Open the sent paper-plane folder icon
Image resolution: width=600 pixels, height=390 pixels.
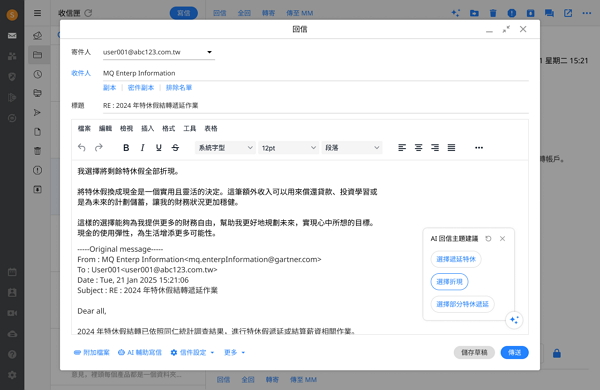click(x=37, y=113)
